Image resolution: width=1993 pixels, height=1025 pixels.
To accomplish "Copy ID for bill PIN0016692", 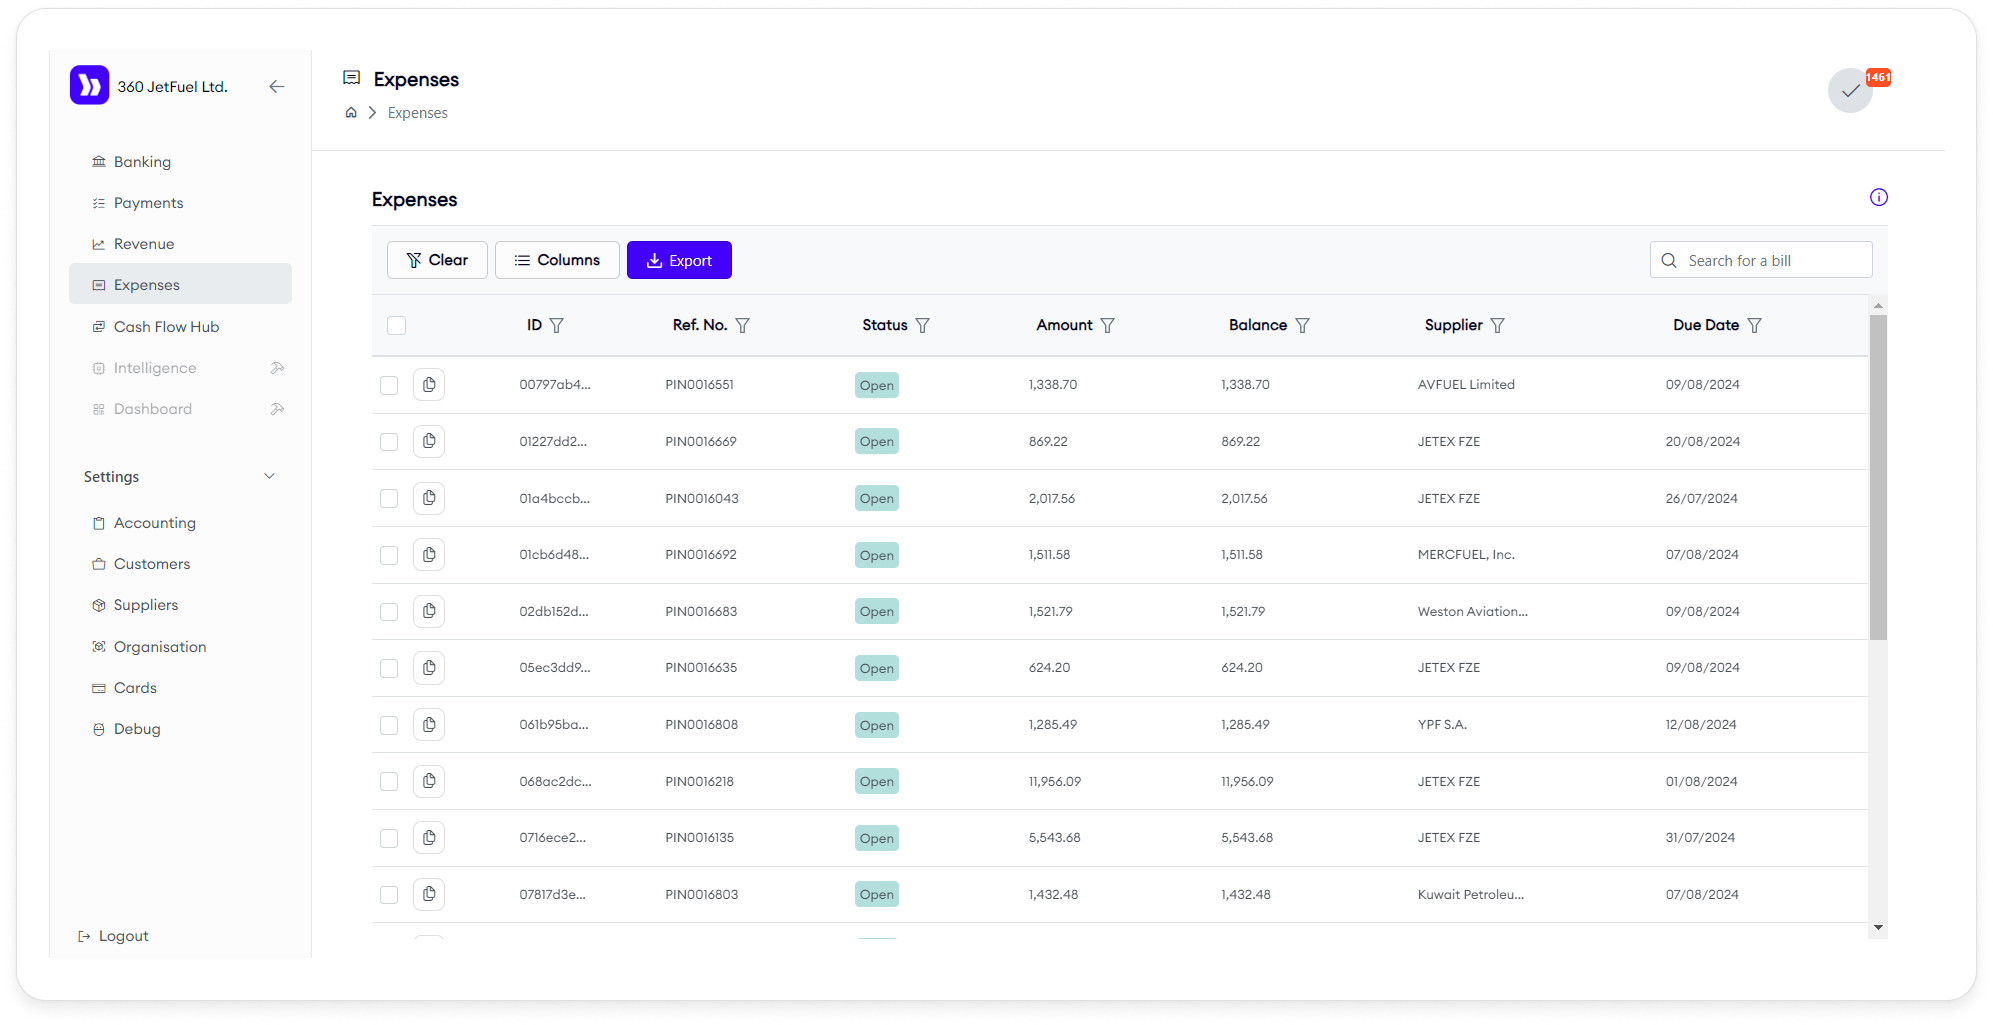I will tap(429, 555).
